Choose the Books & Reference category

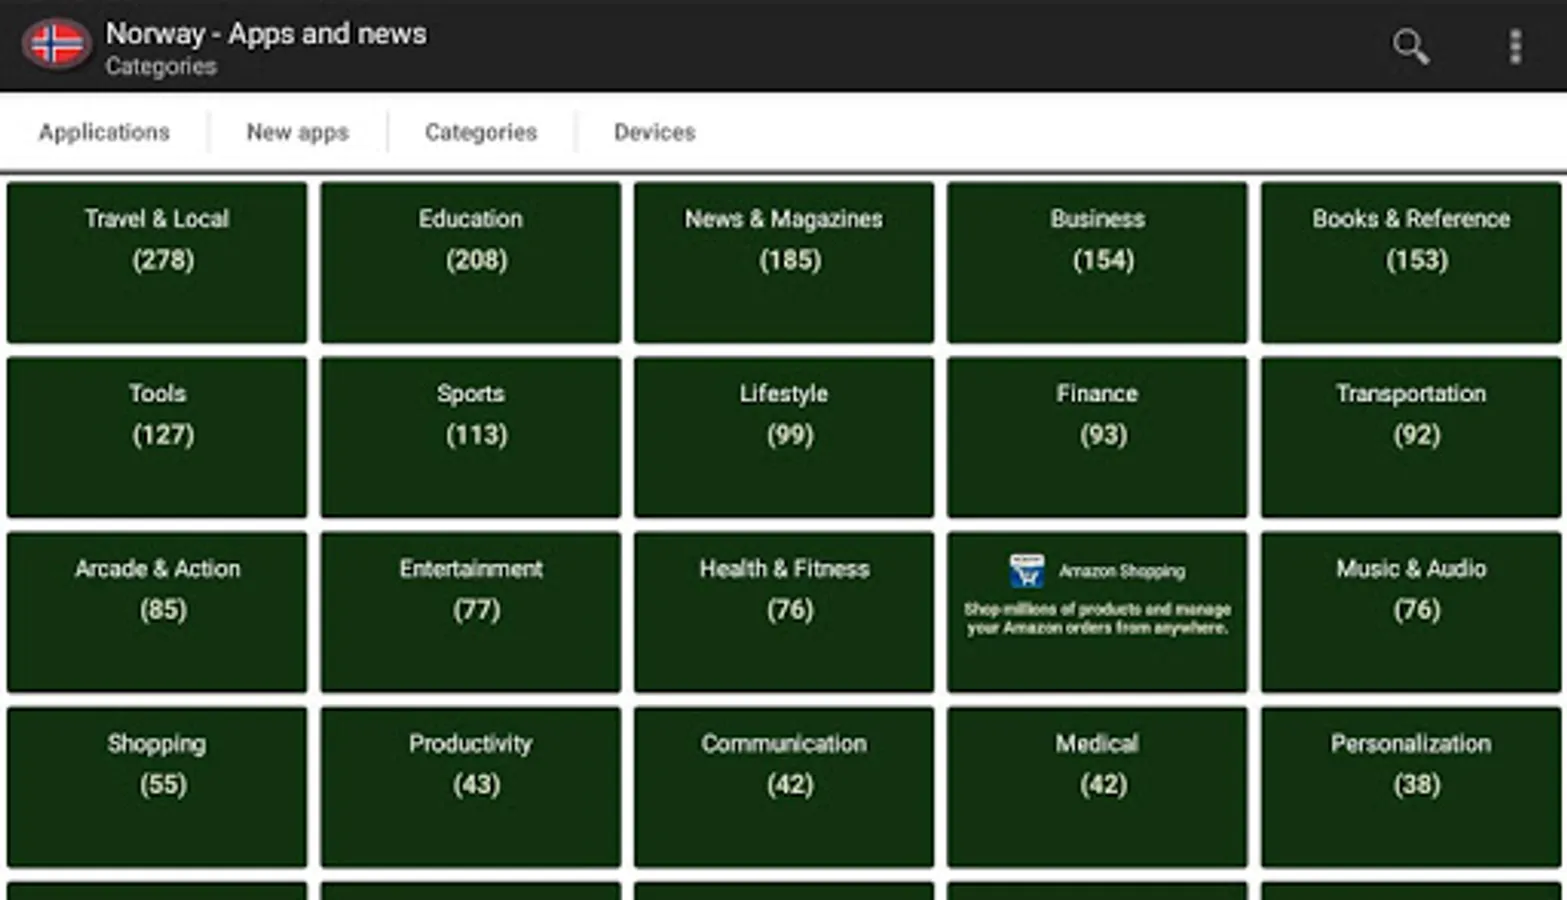(x=1411, y=262)
